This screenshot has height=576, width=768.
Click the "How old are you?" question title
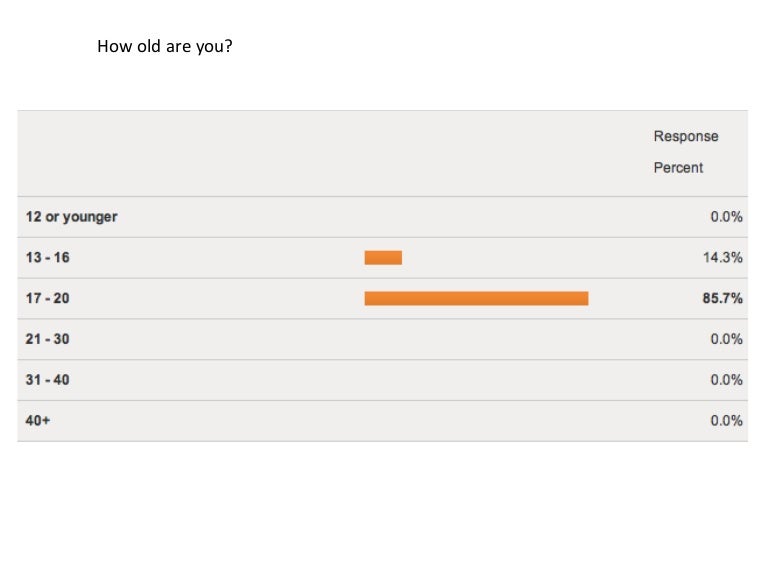(164, 46)
